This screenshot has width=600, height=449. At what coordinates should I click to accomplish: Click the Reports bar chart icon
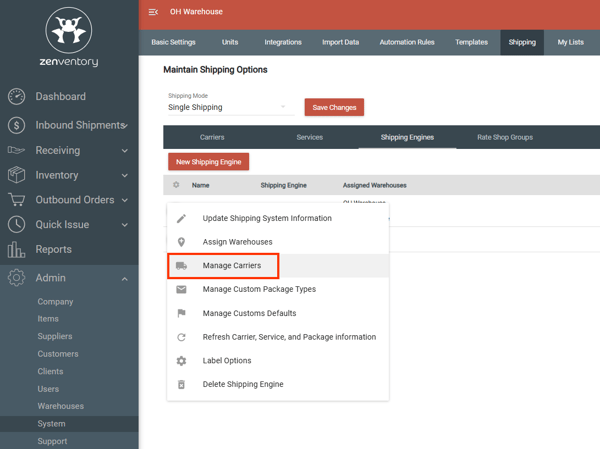point(17,249)
